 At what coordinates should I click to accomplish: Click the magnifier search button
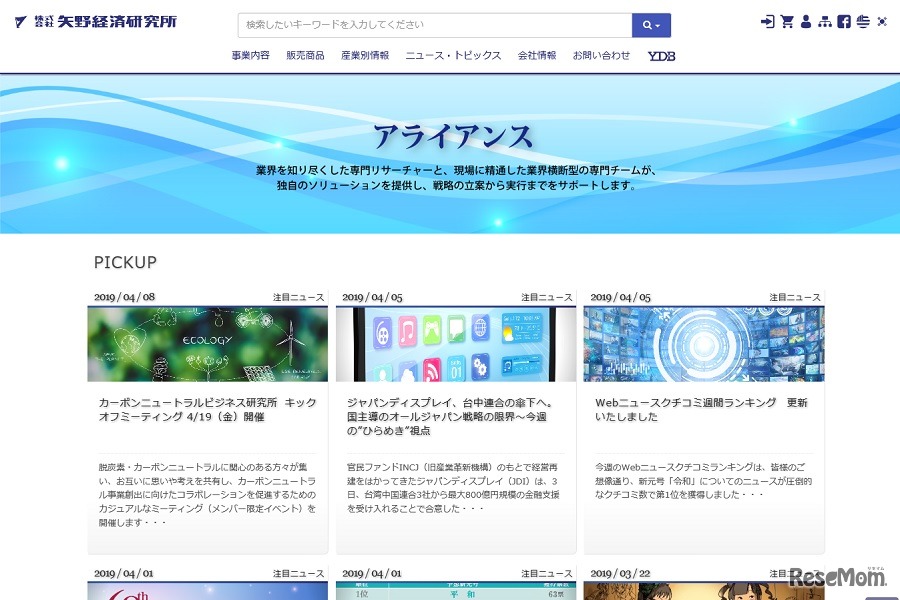(645, 23)
